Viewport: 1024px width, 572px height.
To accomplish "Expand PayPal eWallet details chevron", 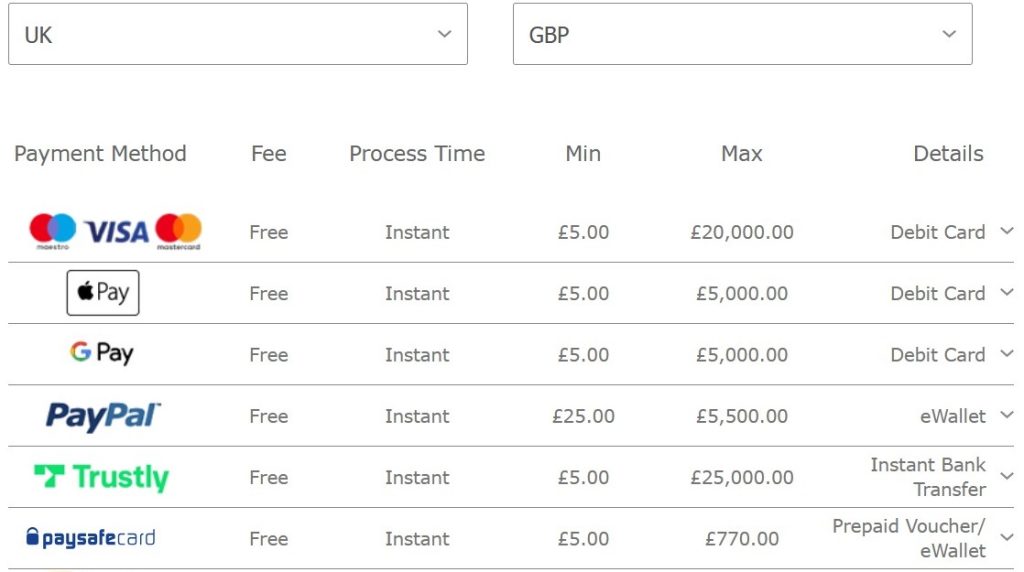I will click(1006, 415).
